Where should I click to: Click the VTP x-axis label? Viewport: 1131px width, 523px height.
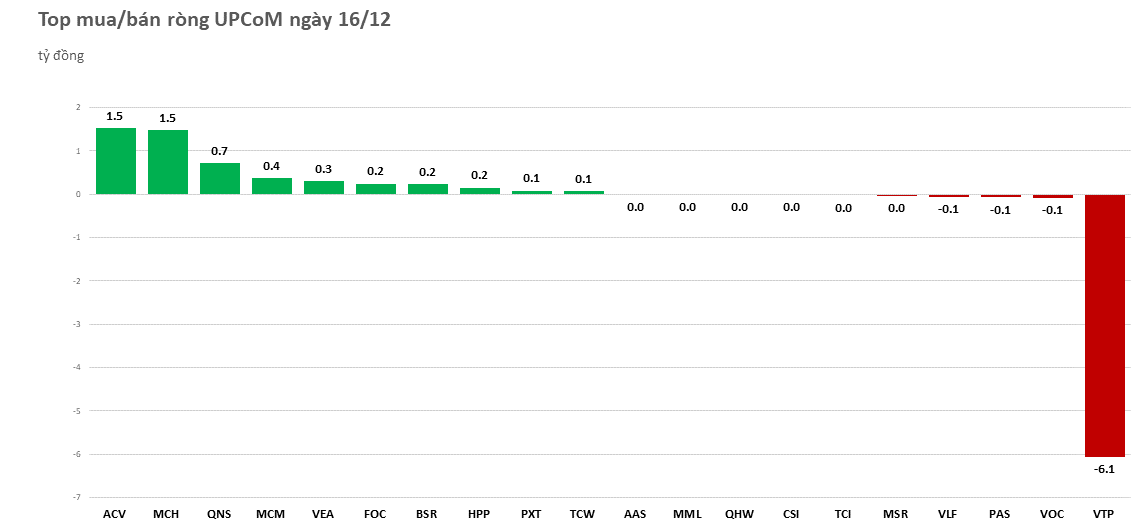point(1104,514)
